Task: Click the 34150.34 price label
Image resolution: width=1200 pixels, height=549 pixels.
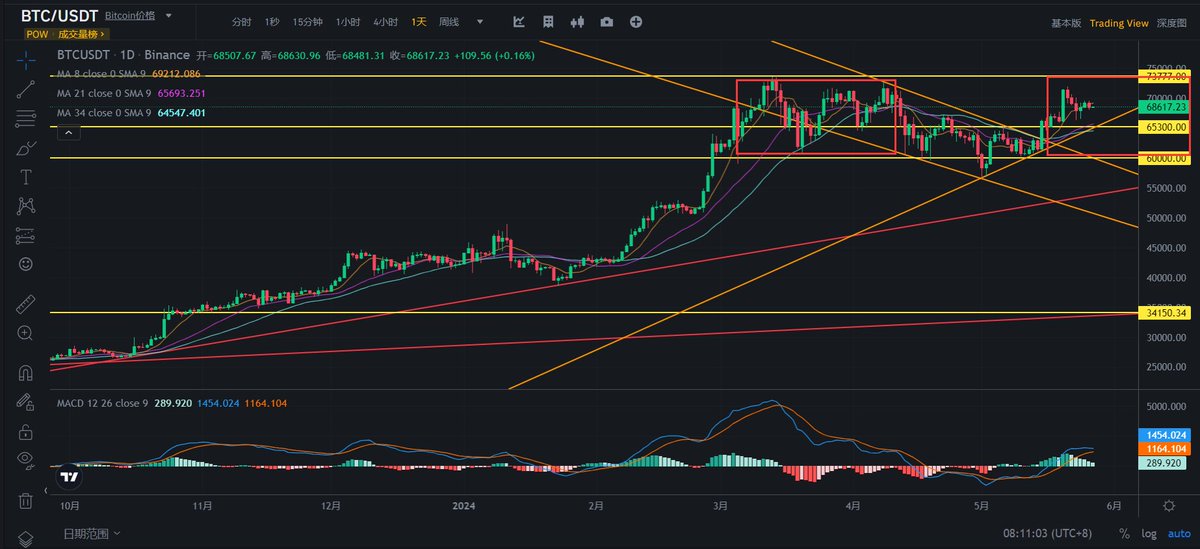Action: pos(1164,313)
